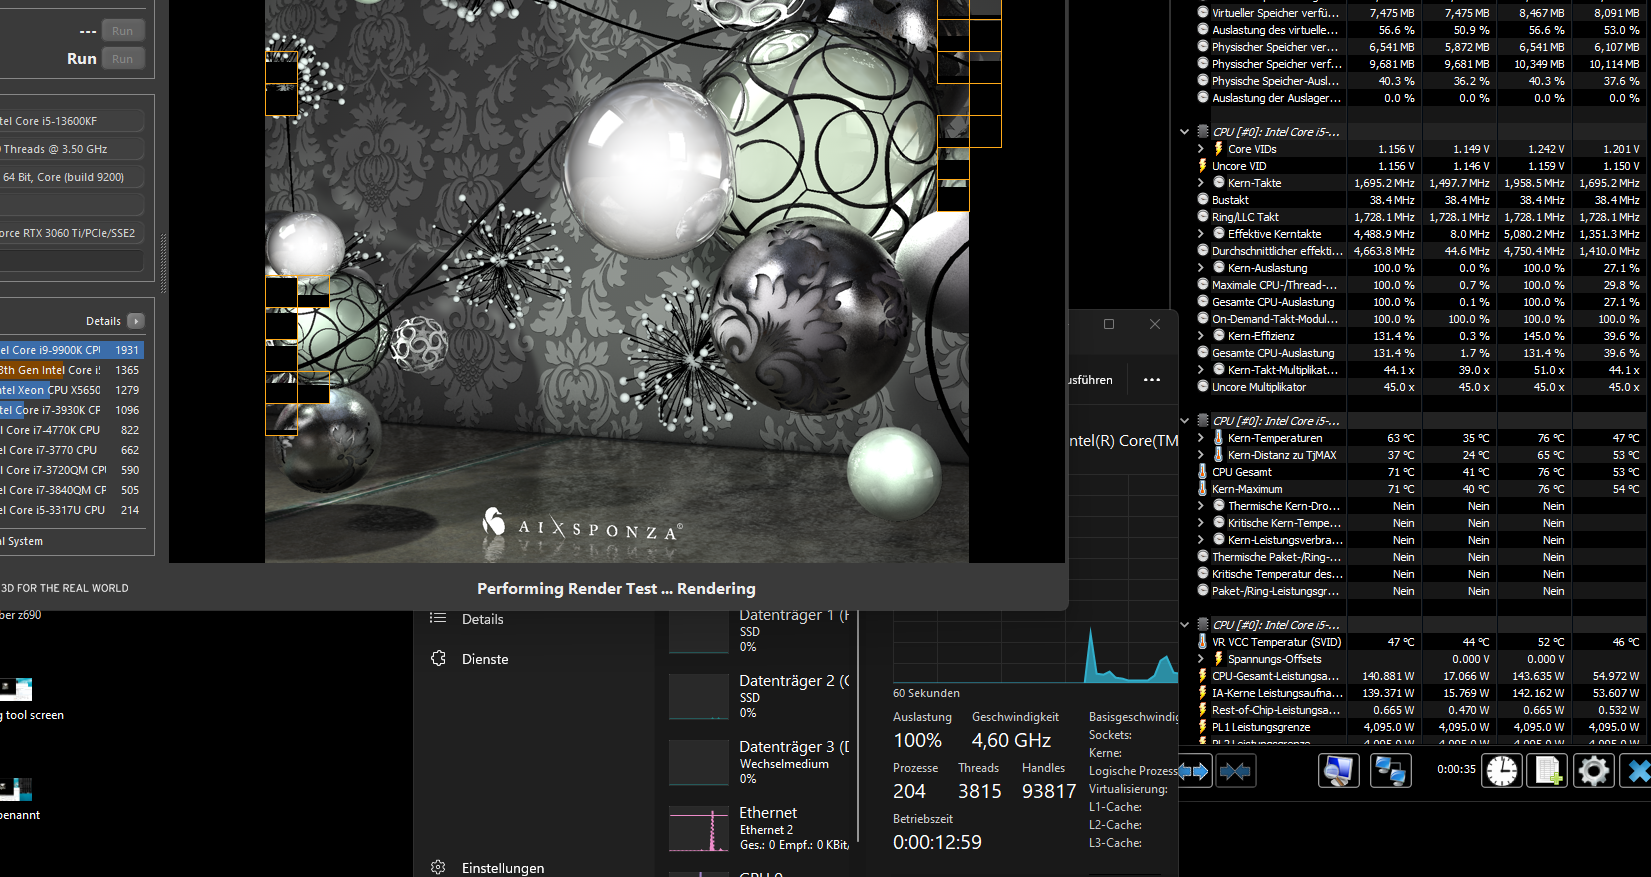Select the Intel Xeon CPU X5650 ranking row
Screen dimensions: 1651x877
pyautogui.click(x=72, y=390)
